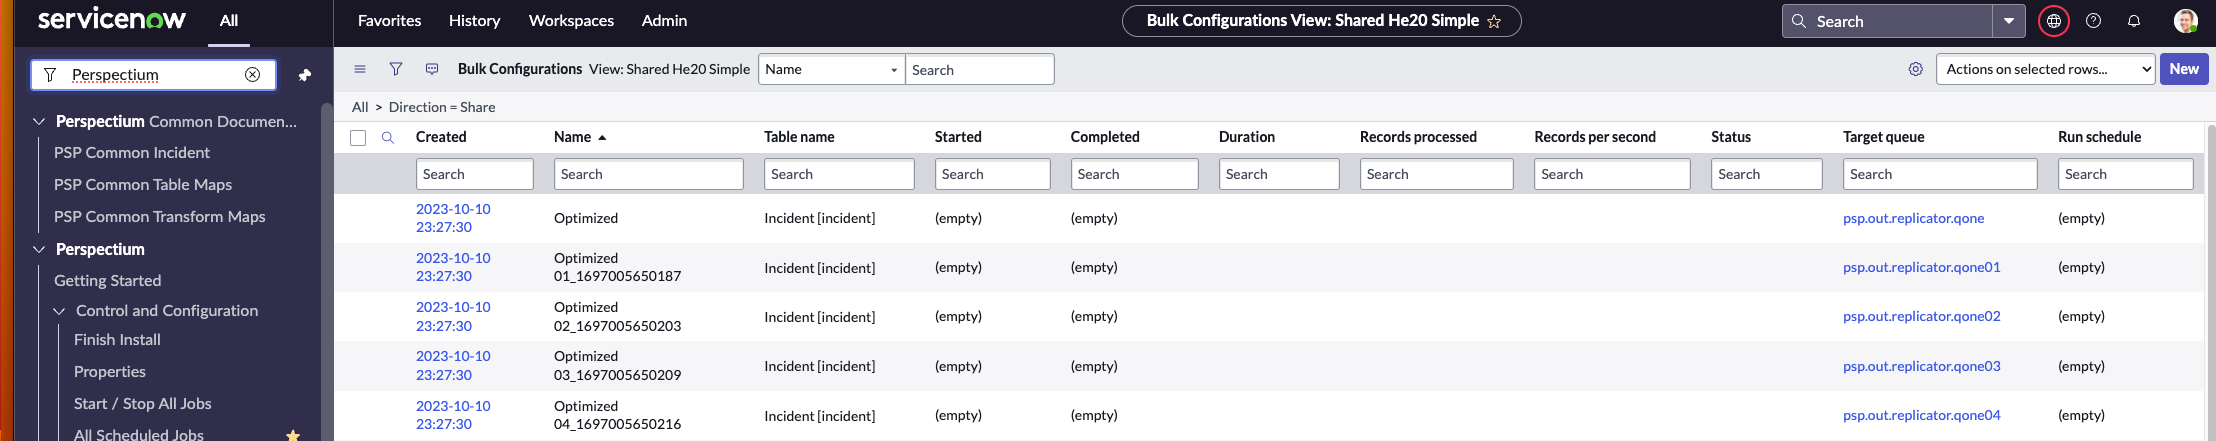Open the Name search field dropdown
The height and width of the screenshot is (441, 2216).
pos(832,69)
